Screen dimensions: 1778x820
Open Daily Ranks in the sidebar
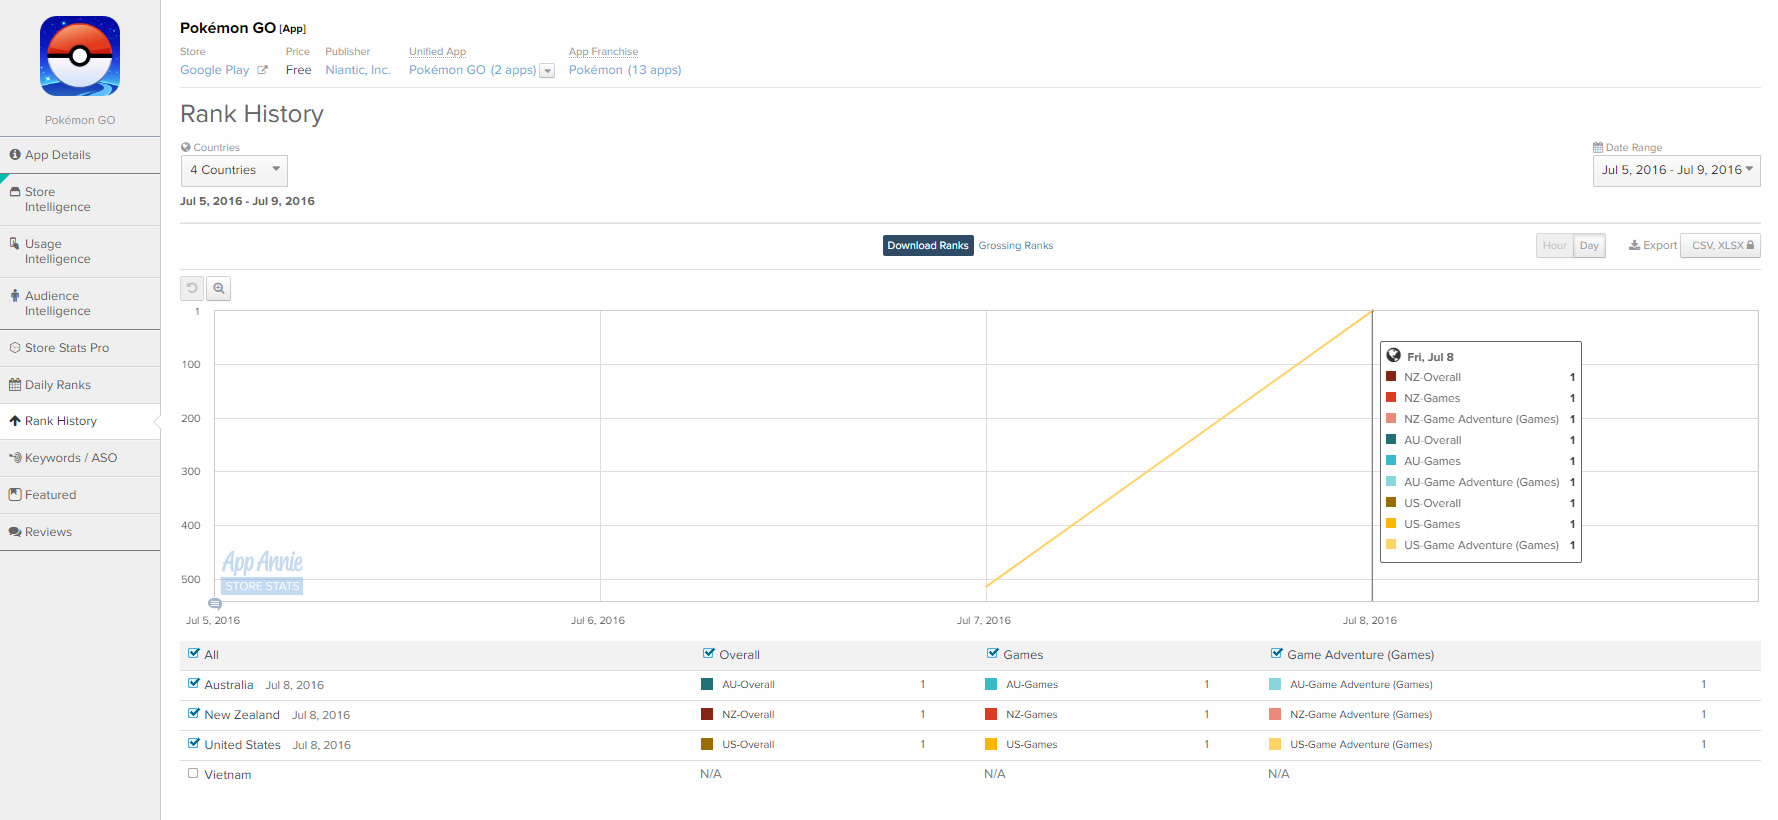click(80, 385)
